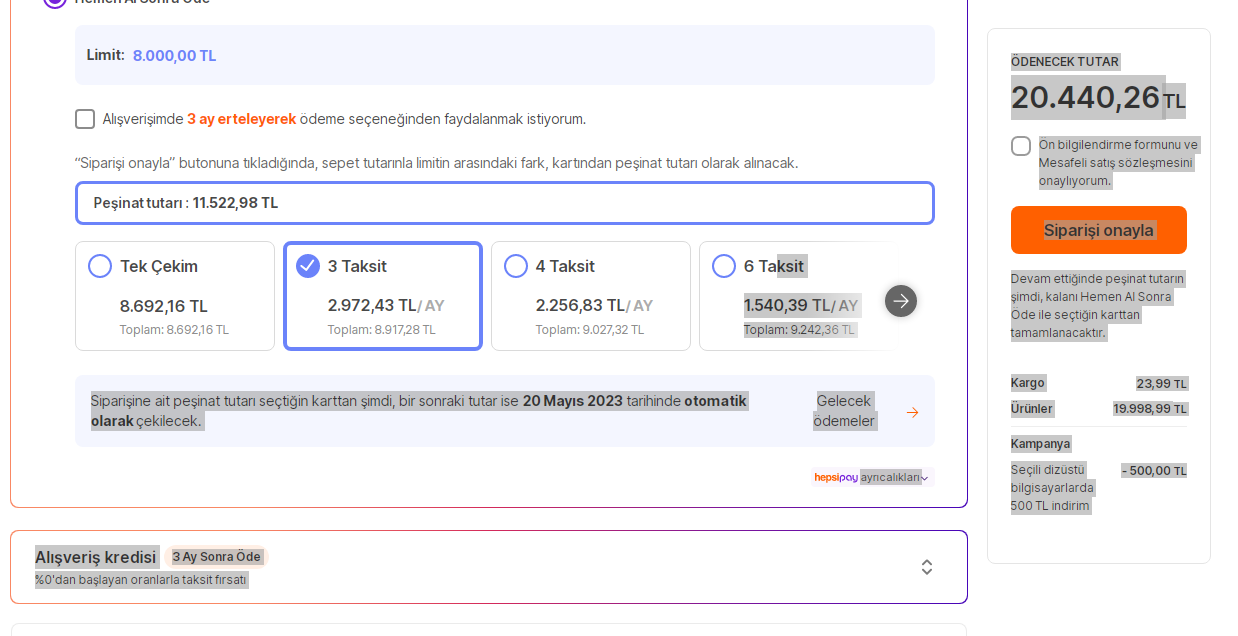Viewport: 1238px width, 636px height.
Task: Enable the 3 ay erteleyerek payment checkbox
Action: [85, 119]
